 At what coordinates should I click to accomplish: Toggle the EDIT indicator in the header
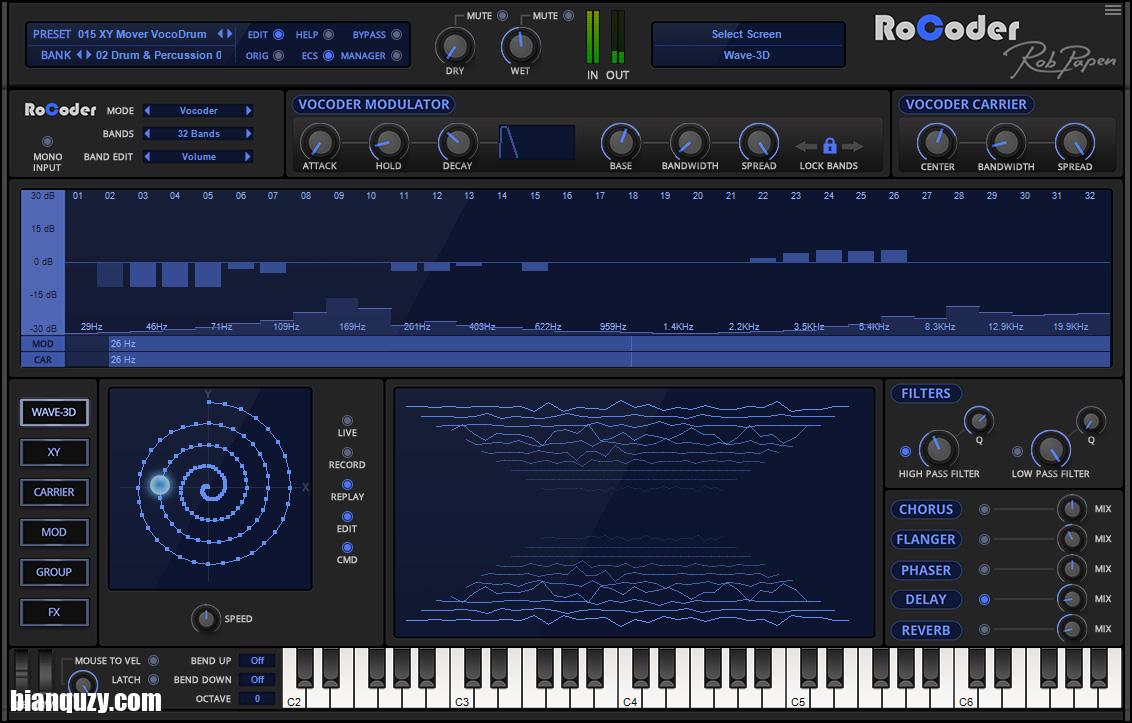[278, 35]
